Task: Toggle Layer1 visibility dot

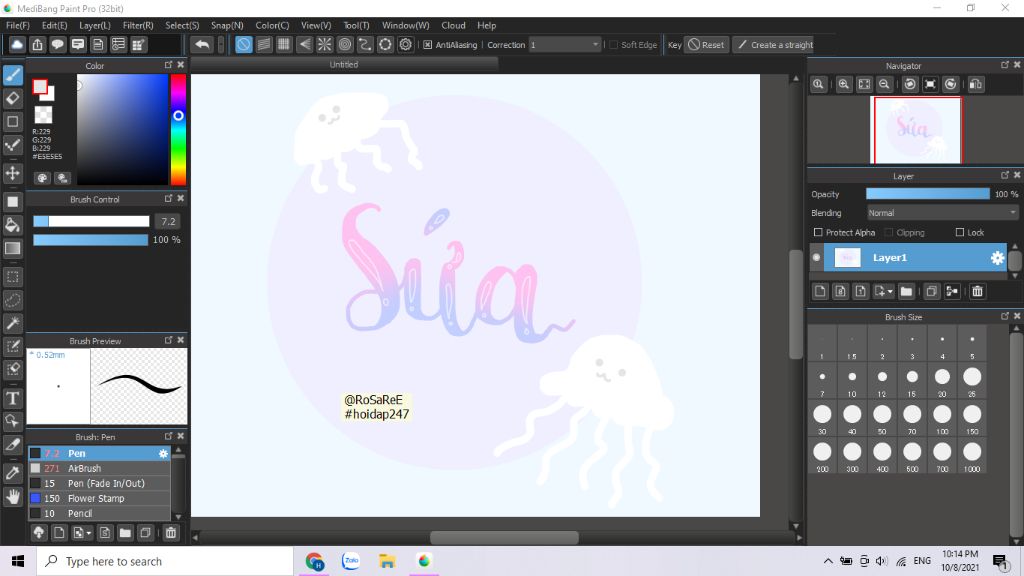Action: (816, 257)
